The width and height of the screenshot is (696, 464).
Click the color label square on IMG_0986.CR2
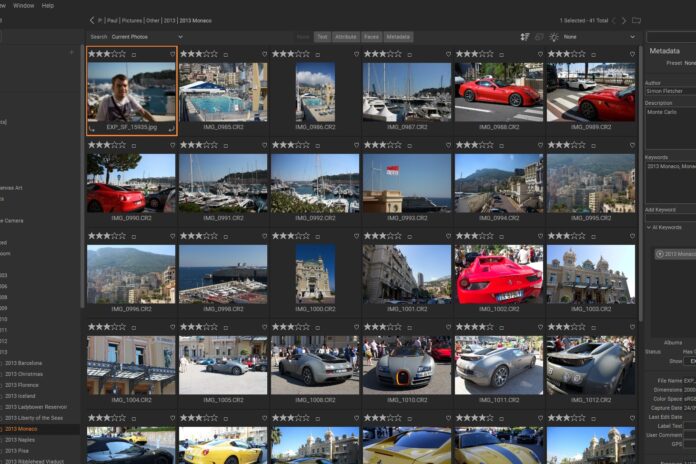(318, 55)
